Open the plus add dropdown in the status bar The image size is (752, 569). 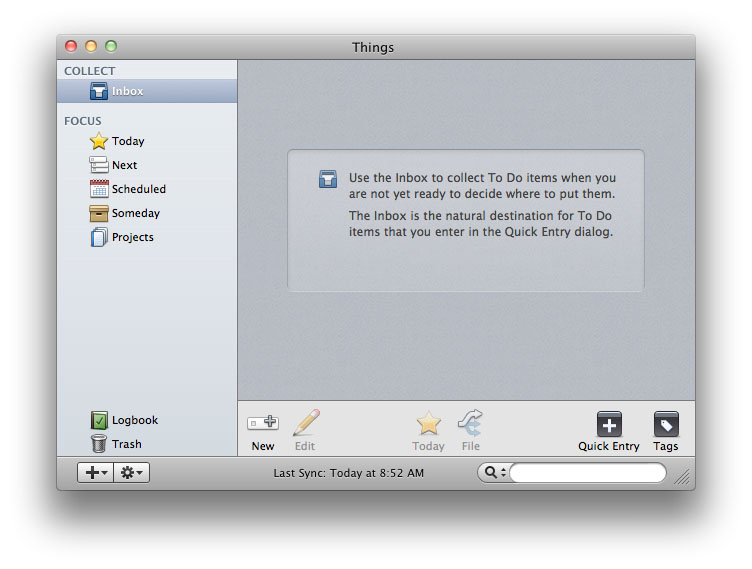(95, 473)
